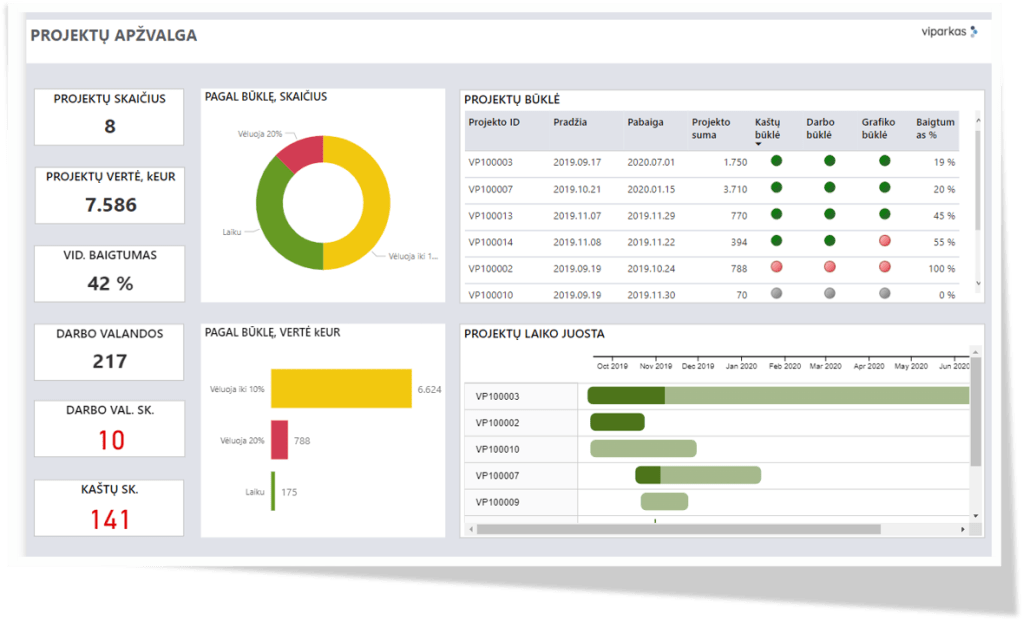Click the gray Darbo būklė dot for VP100010

[x=829, y=293]
